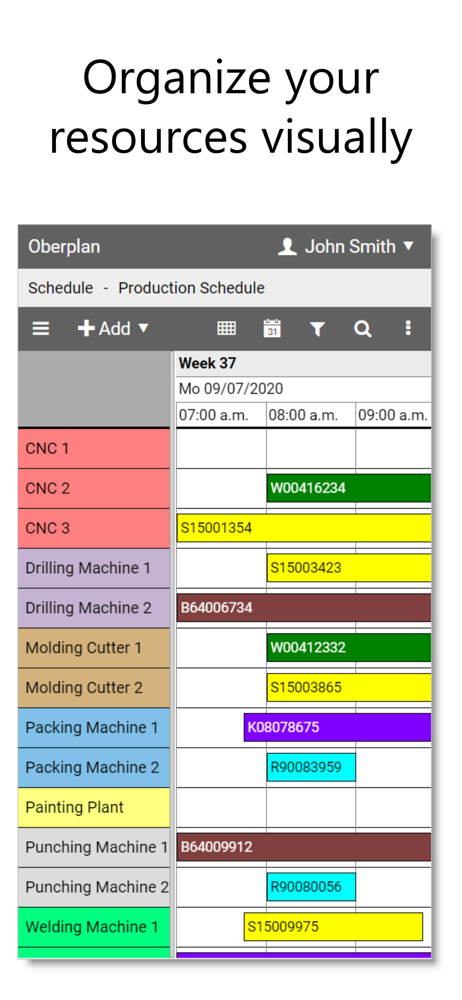Select the Packing Machine 1 resource
462x1000 pixels.
(x=94, y=728)
